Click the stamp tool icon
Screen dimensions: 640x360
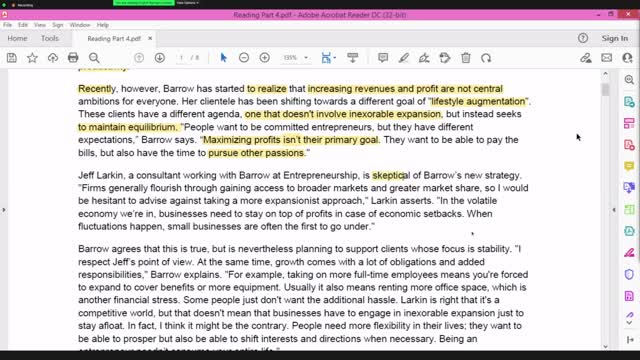(445, 58)
